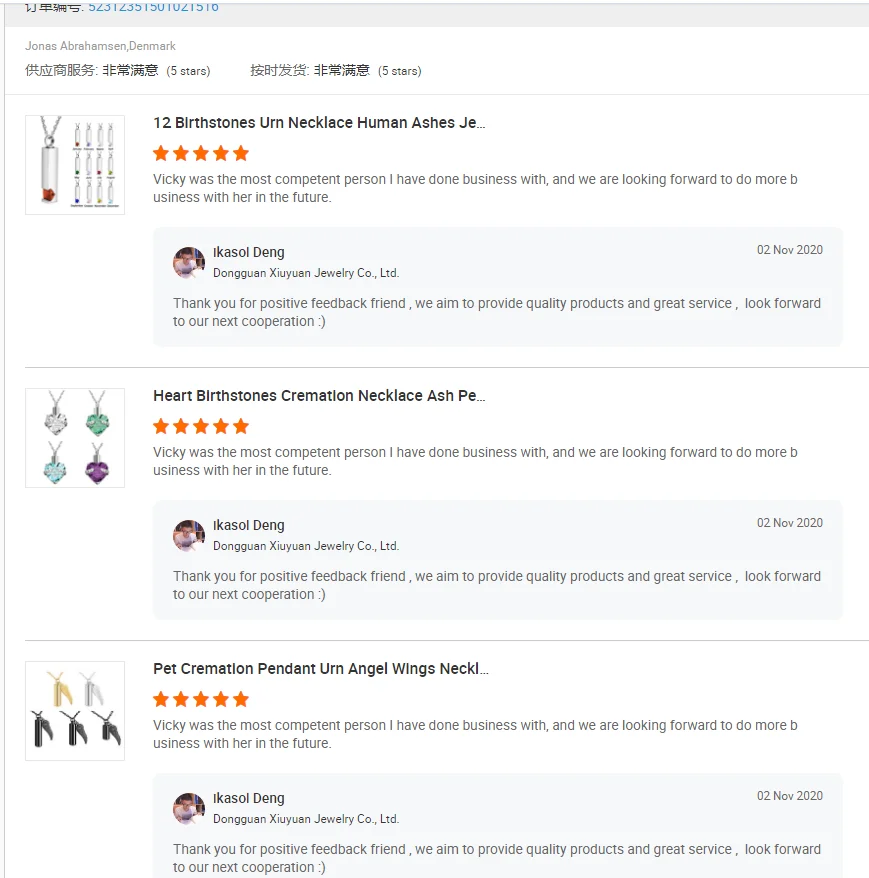This screenshot has height=878, width=869.
Task: Click Ikasol Deng's avatar in third reply
Action: (189, 809)
